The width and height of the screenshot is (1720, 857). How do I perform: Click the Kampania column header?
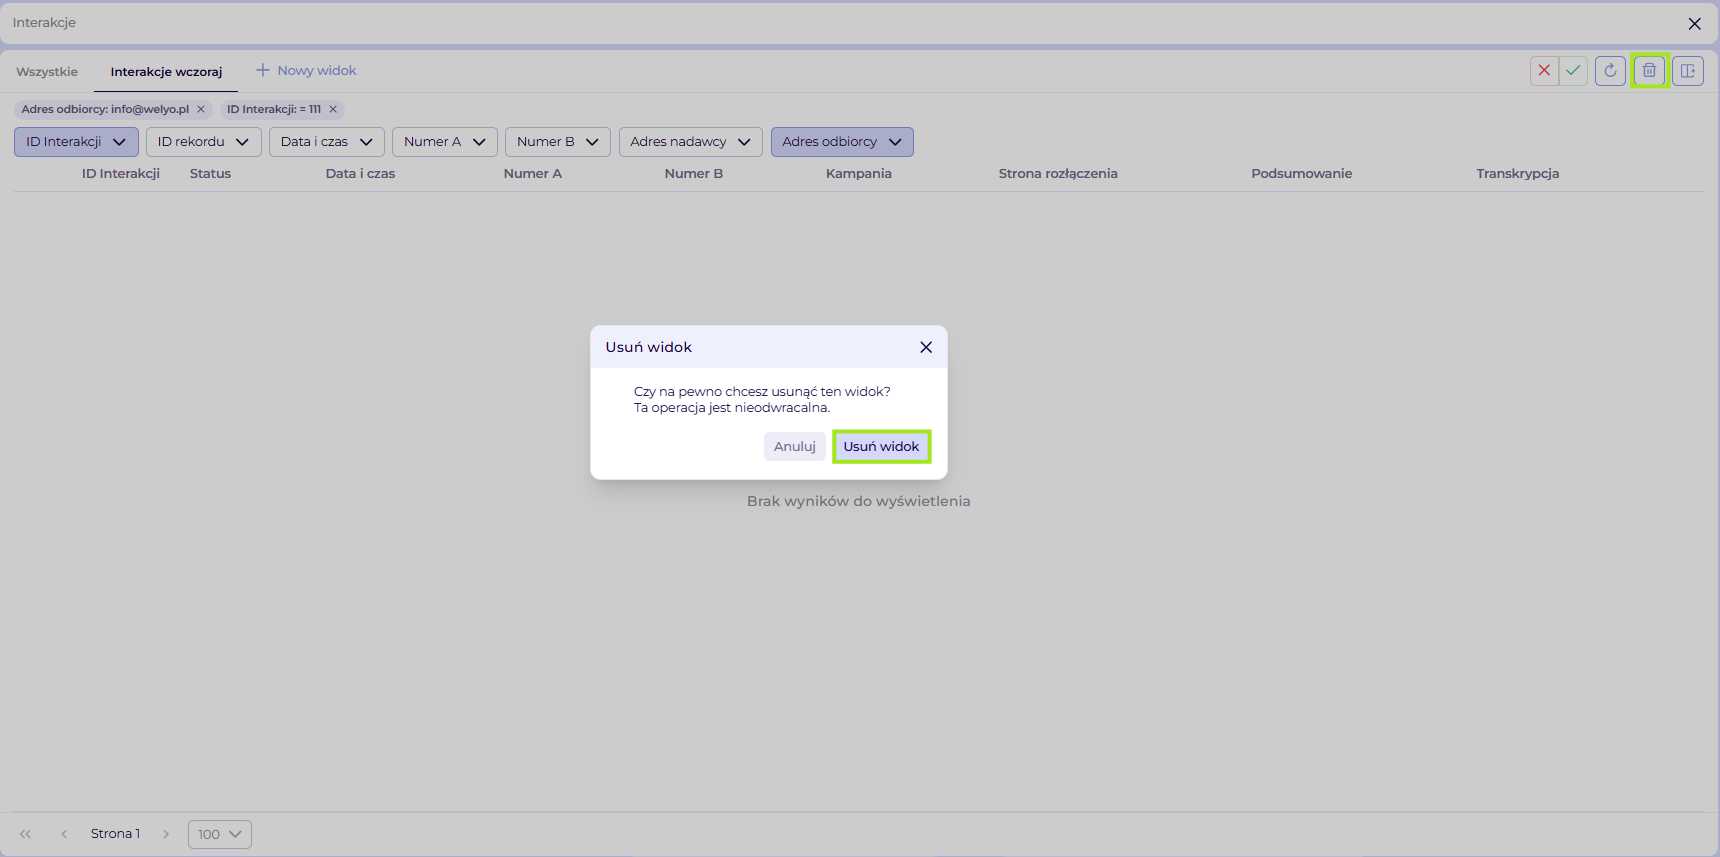(x=858, y=173)
